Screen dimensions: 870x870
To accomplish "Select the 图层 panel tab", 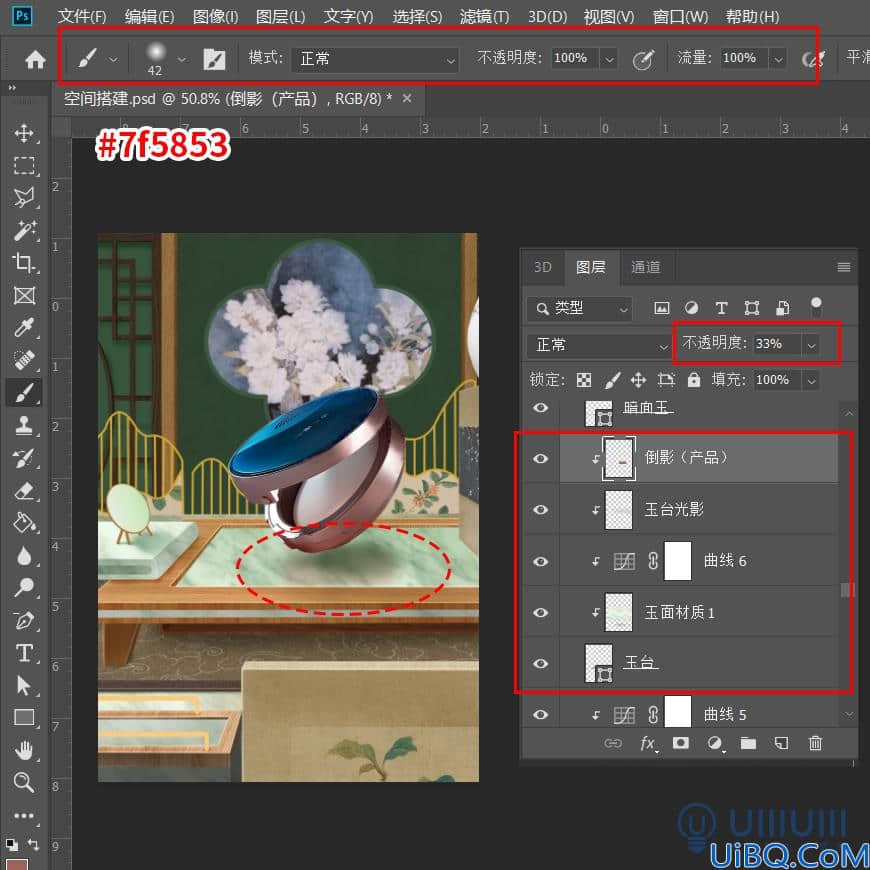I will click(590, 267).
